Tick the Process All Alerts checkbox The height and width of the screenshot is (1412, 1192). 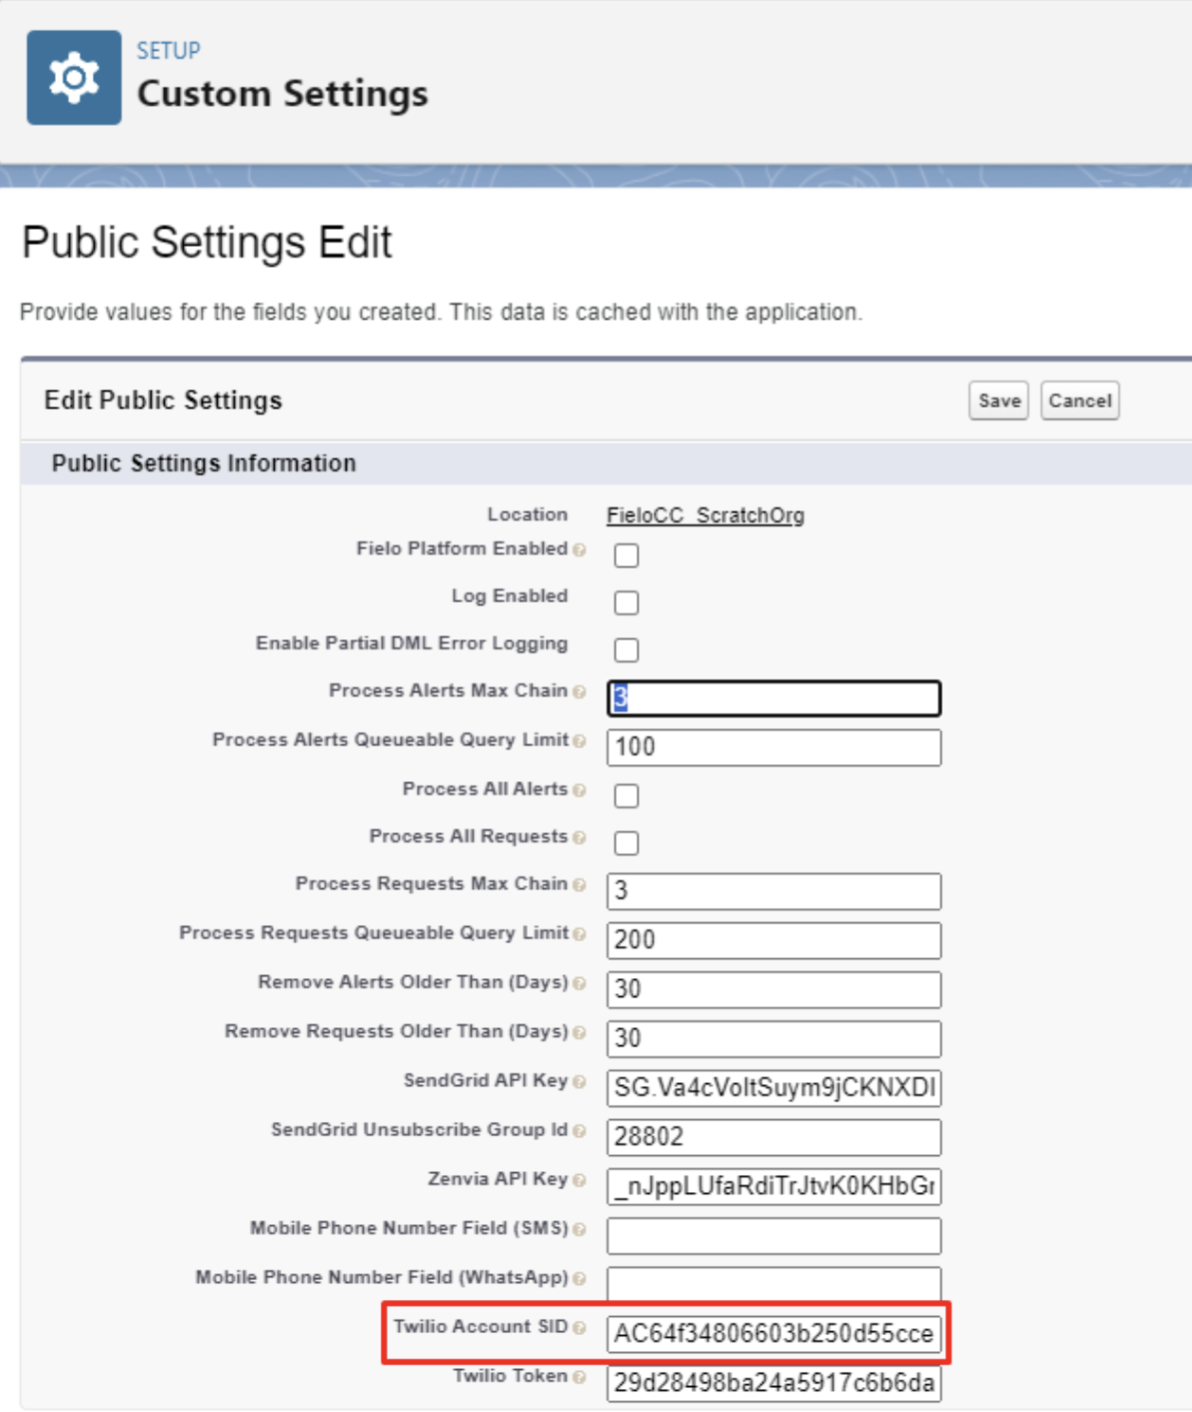pos(626,796)
